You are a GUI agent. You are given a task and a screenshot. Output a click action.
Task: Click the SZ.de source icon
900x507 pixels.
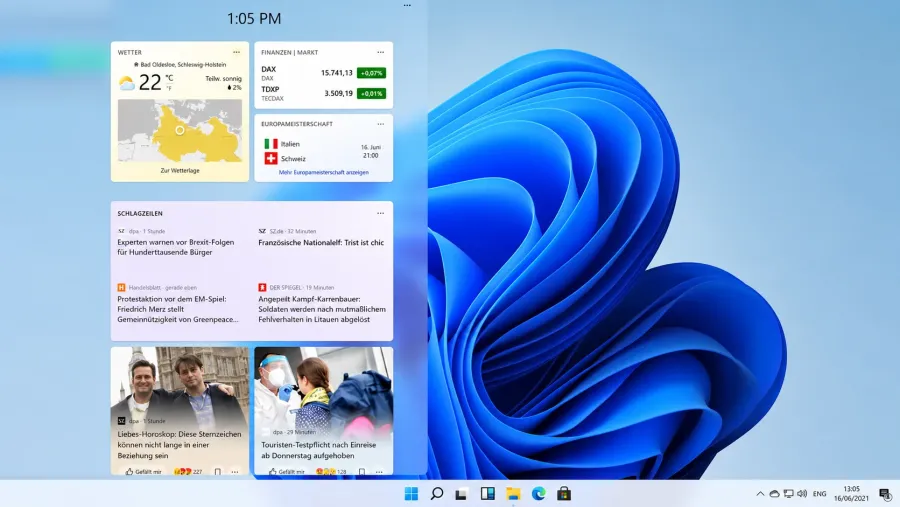click(x=262, y=231)
